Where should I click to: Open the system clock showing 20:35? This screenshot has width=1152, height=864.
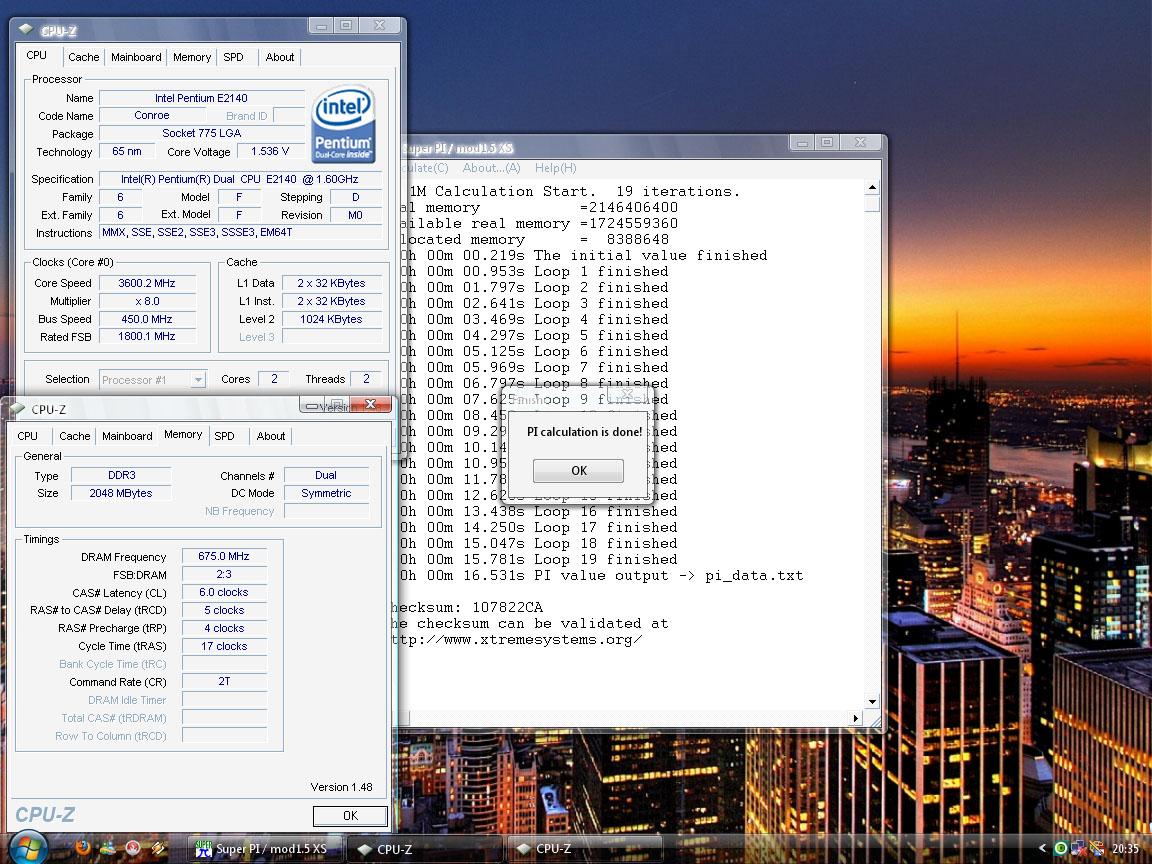pos(1125,849)
